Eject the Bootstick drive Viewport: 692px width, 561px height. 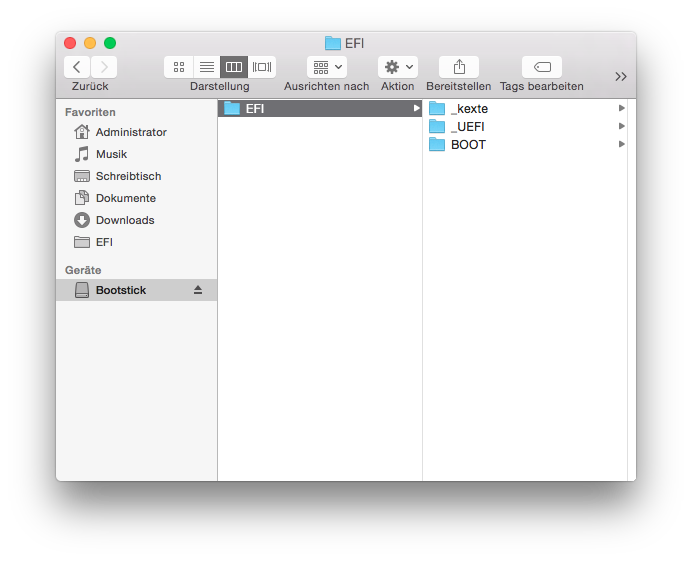click(x=198, y=290)
